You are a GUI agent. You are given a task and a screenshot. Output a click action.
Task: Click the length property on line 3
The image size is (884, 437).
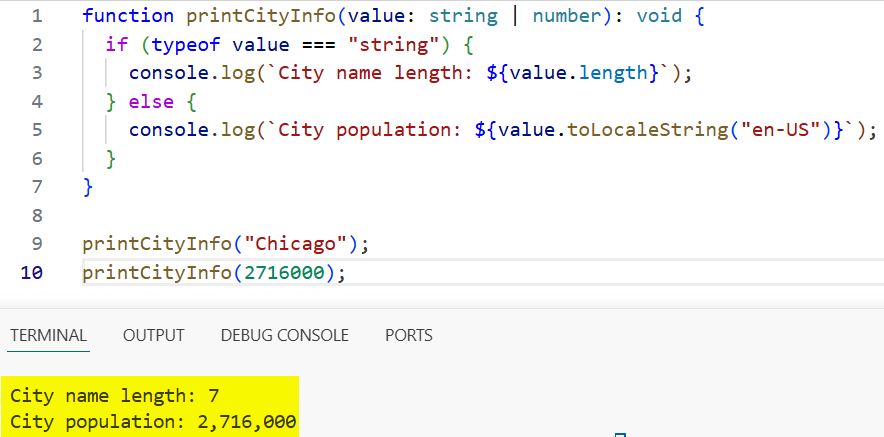click(613, 73)
